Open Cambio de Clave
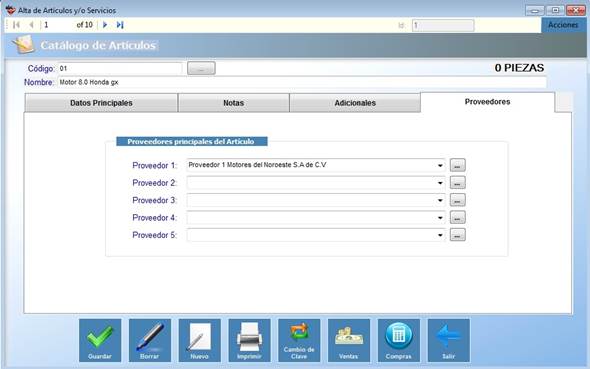The image size is (590, 369). [299, 340]
